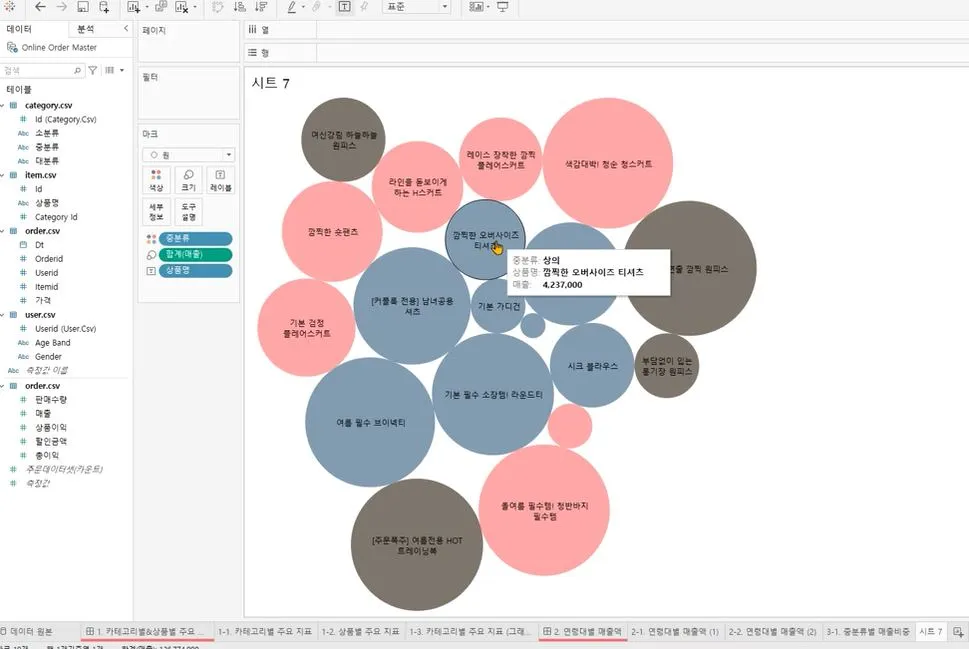This screenshot has width=969, height=649.
Task: Collapse the user.csv table
Action: pos(2,315)
